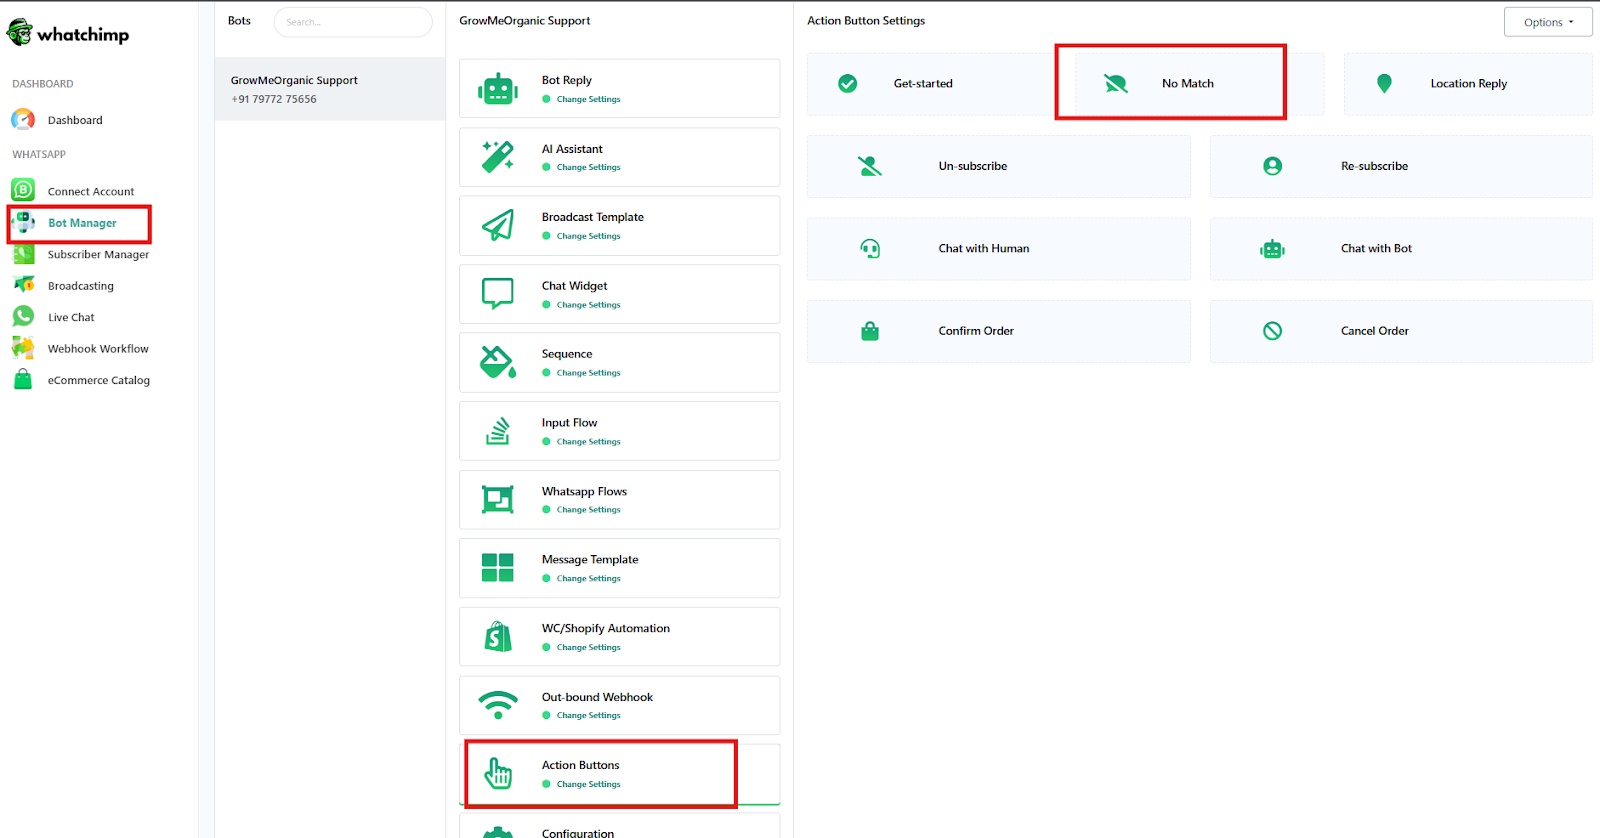The width and height of the screenshot is (1600, 838).
Task: Go to Subscriber Manager
Action: tap(98, 255)
